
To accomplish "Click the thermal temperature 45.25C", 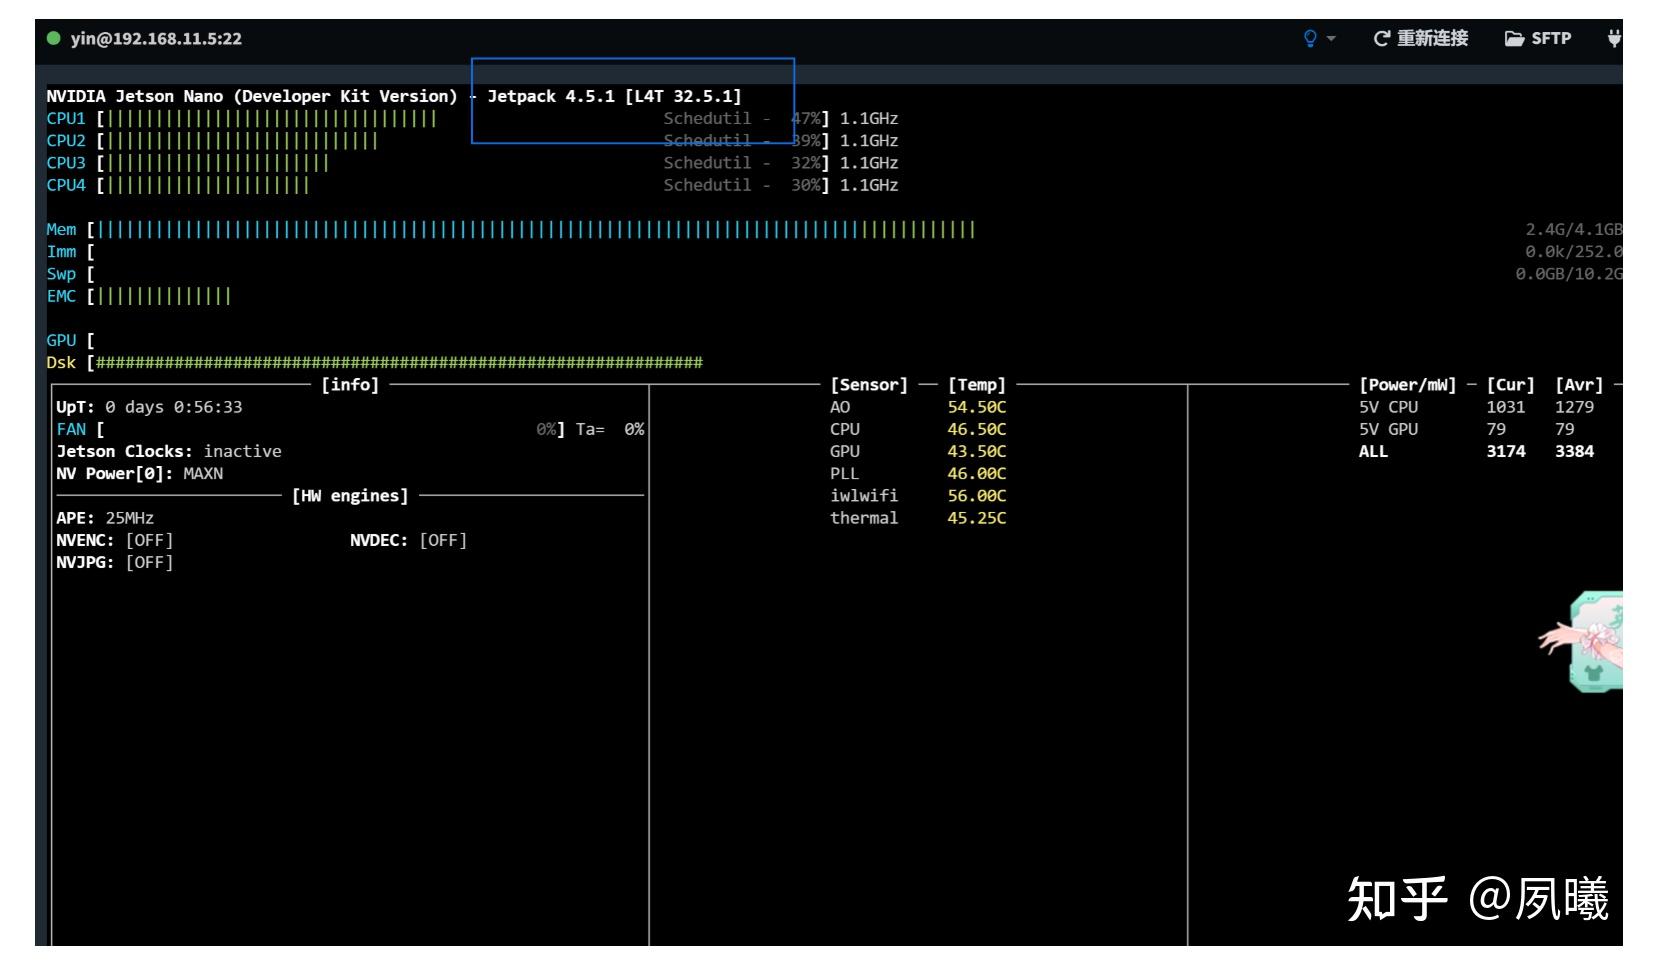I will pyautogui.click(x=977, y=518).
